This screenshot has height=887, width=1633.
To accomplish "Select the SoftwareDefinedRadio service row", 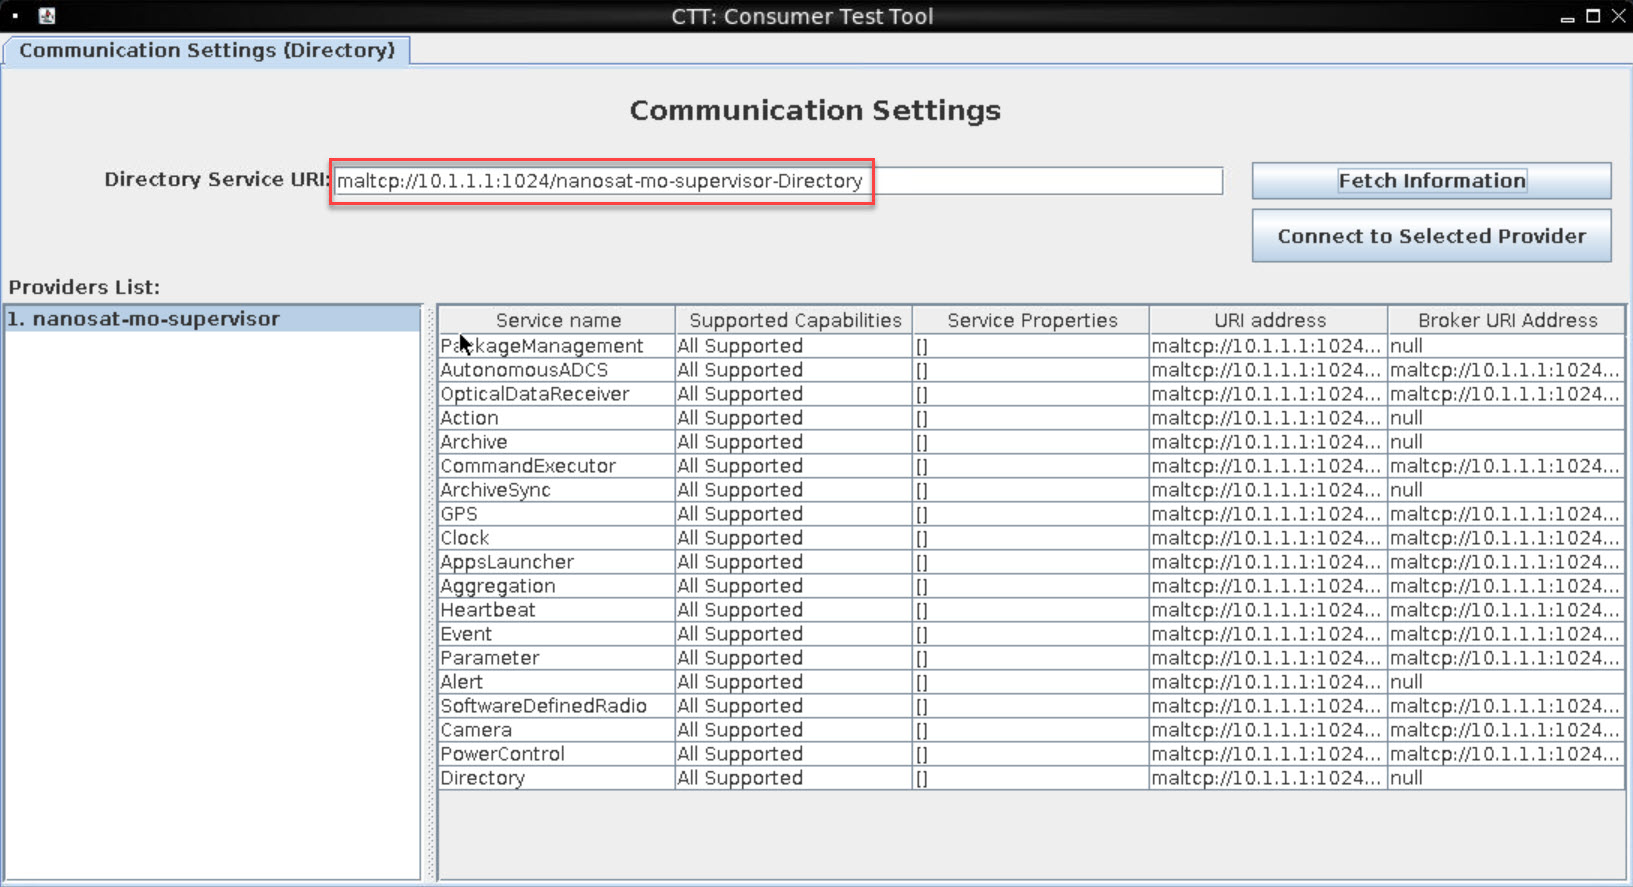I will (1031, 706).
